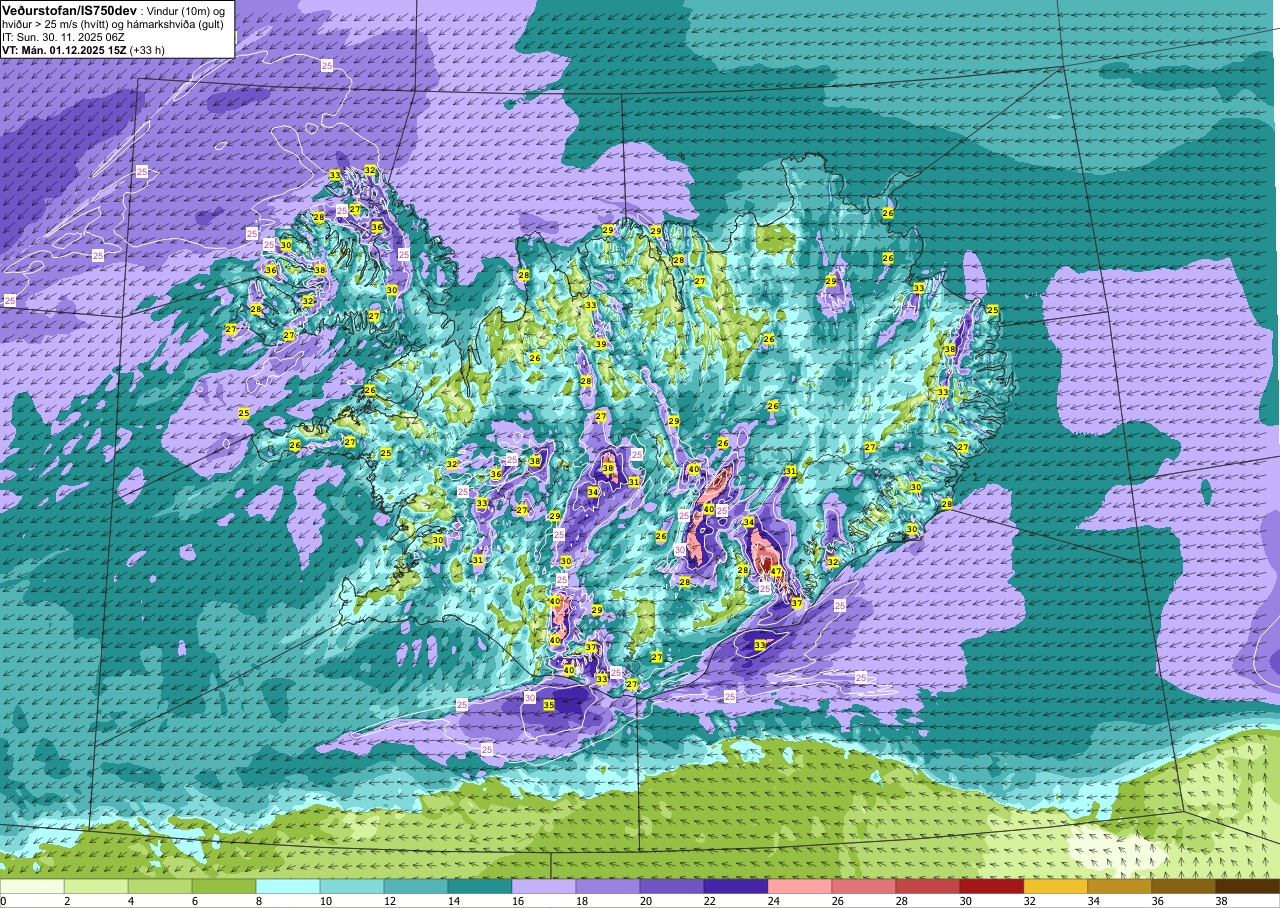Click the "VT: Mán. 01.12.2025 15Z" valid time
Image resolution: width=1280 pixels, height=908 pixels.
pyautogui.click(x=64, y=49)
